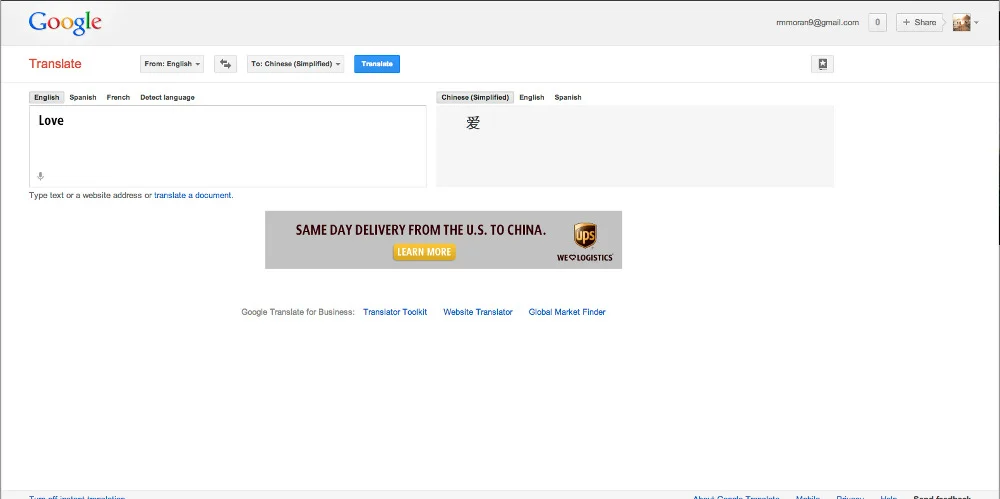Image resolution: width=1000 pixels, height=499 pixels.
Task: Open the Phrasebook star icon
Action: 822,64
